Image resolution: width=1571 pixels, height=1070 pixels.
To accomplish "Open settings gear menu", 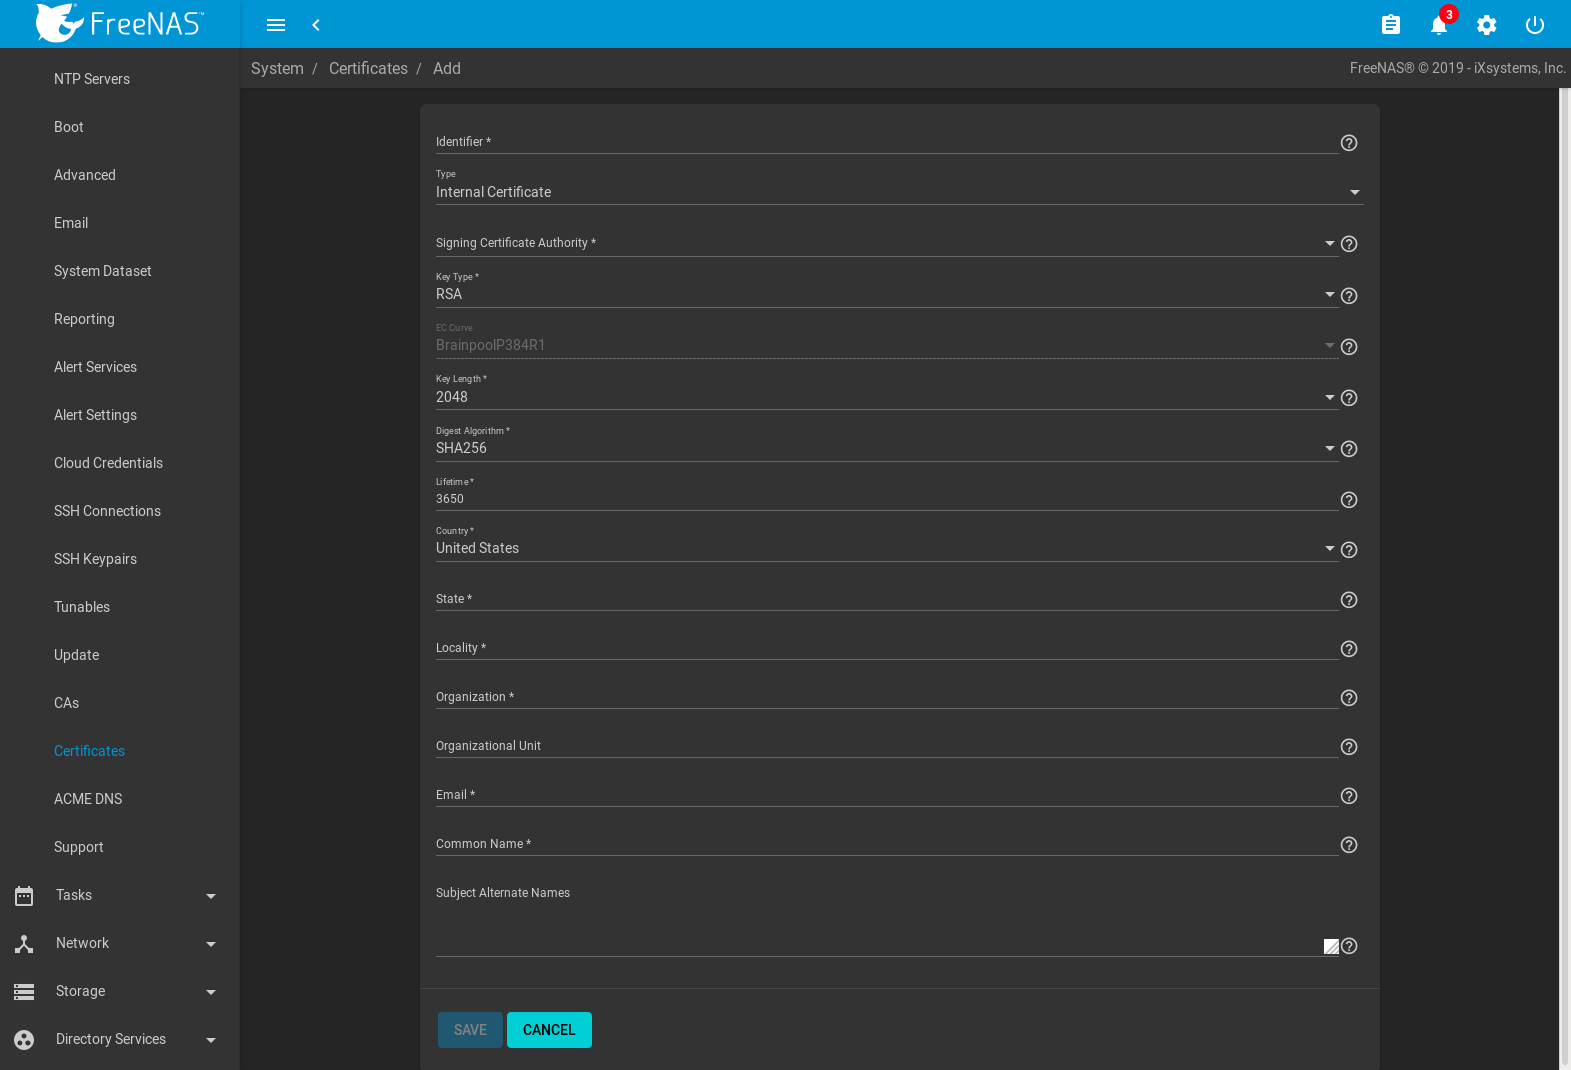I will pos(1487,25).
